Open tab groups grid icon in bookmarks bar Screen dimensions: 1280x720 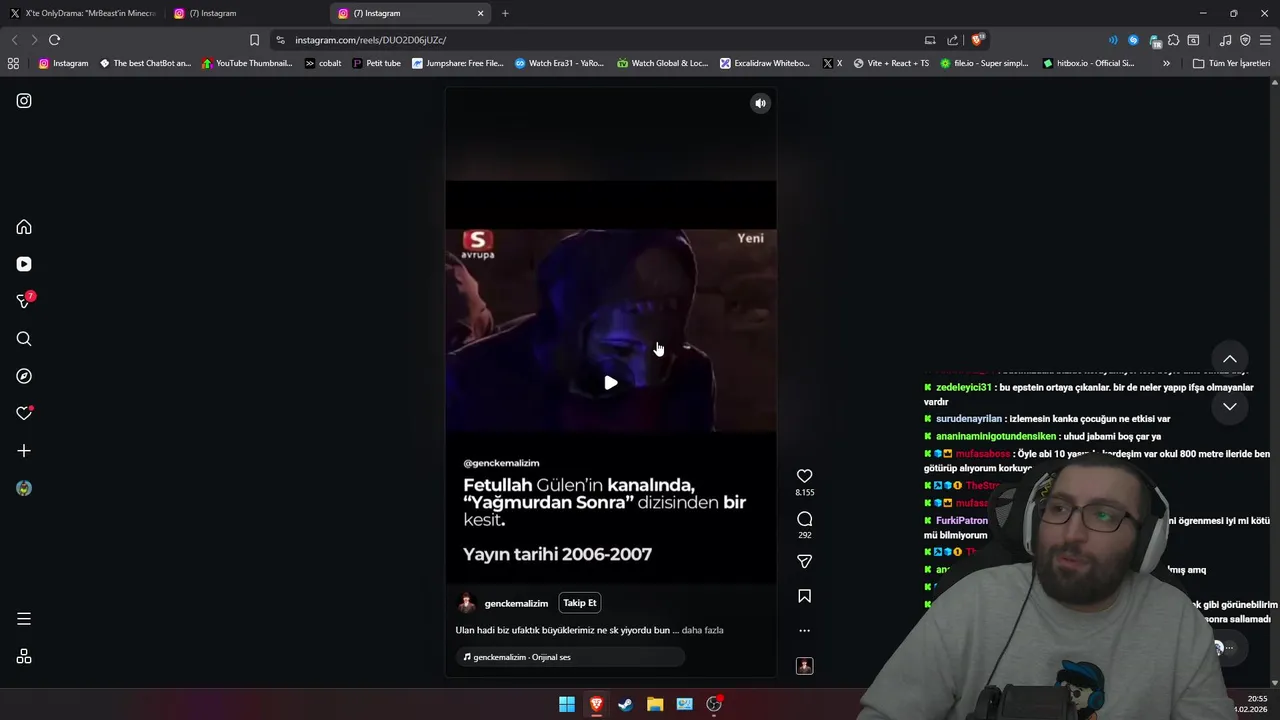pos(13,63)
